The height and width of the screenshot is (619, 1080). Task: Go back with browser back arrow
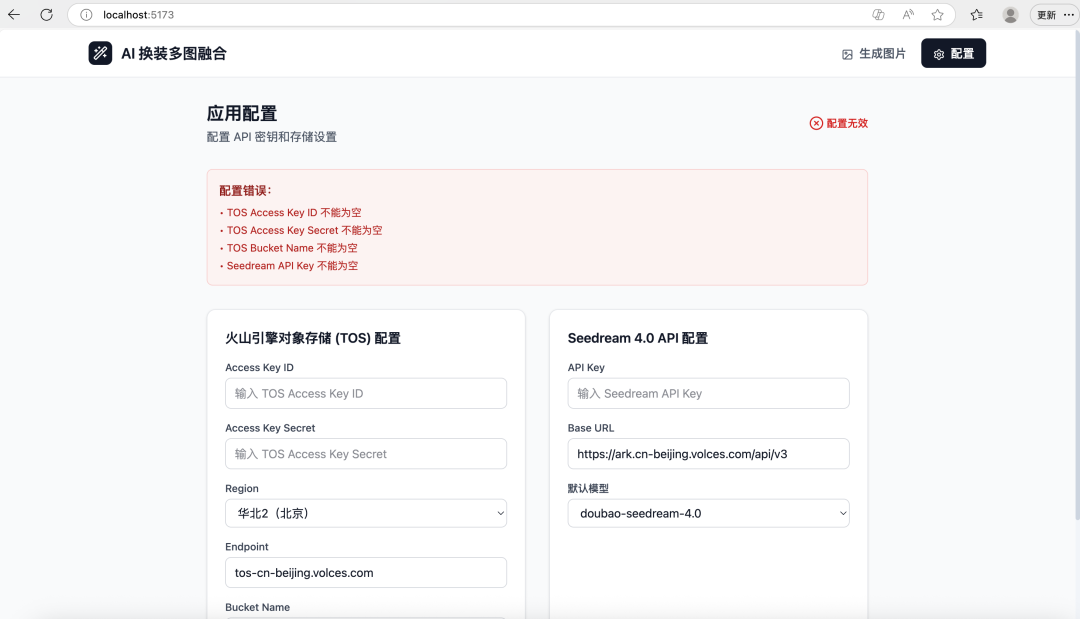14,14
